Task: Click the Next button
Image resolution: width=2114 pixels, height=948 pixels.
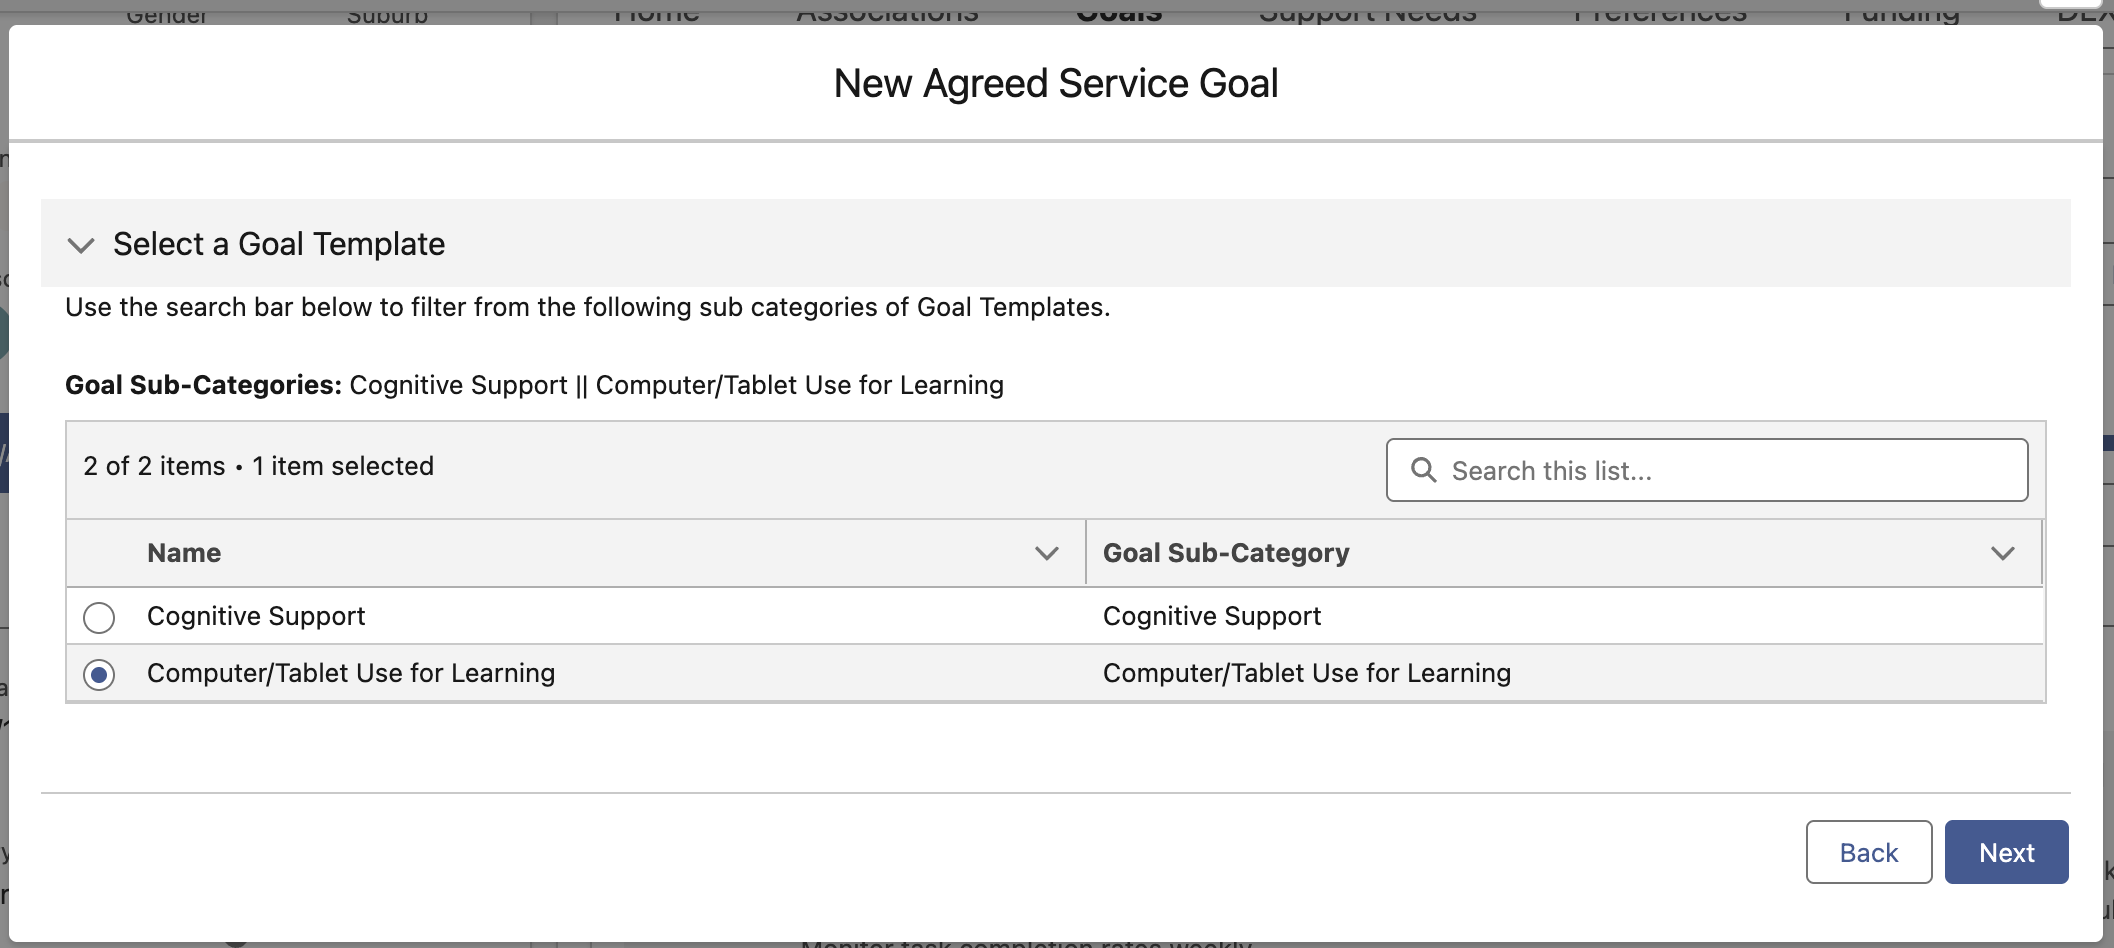Action: coord(2006,851)
